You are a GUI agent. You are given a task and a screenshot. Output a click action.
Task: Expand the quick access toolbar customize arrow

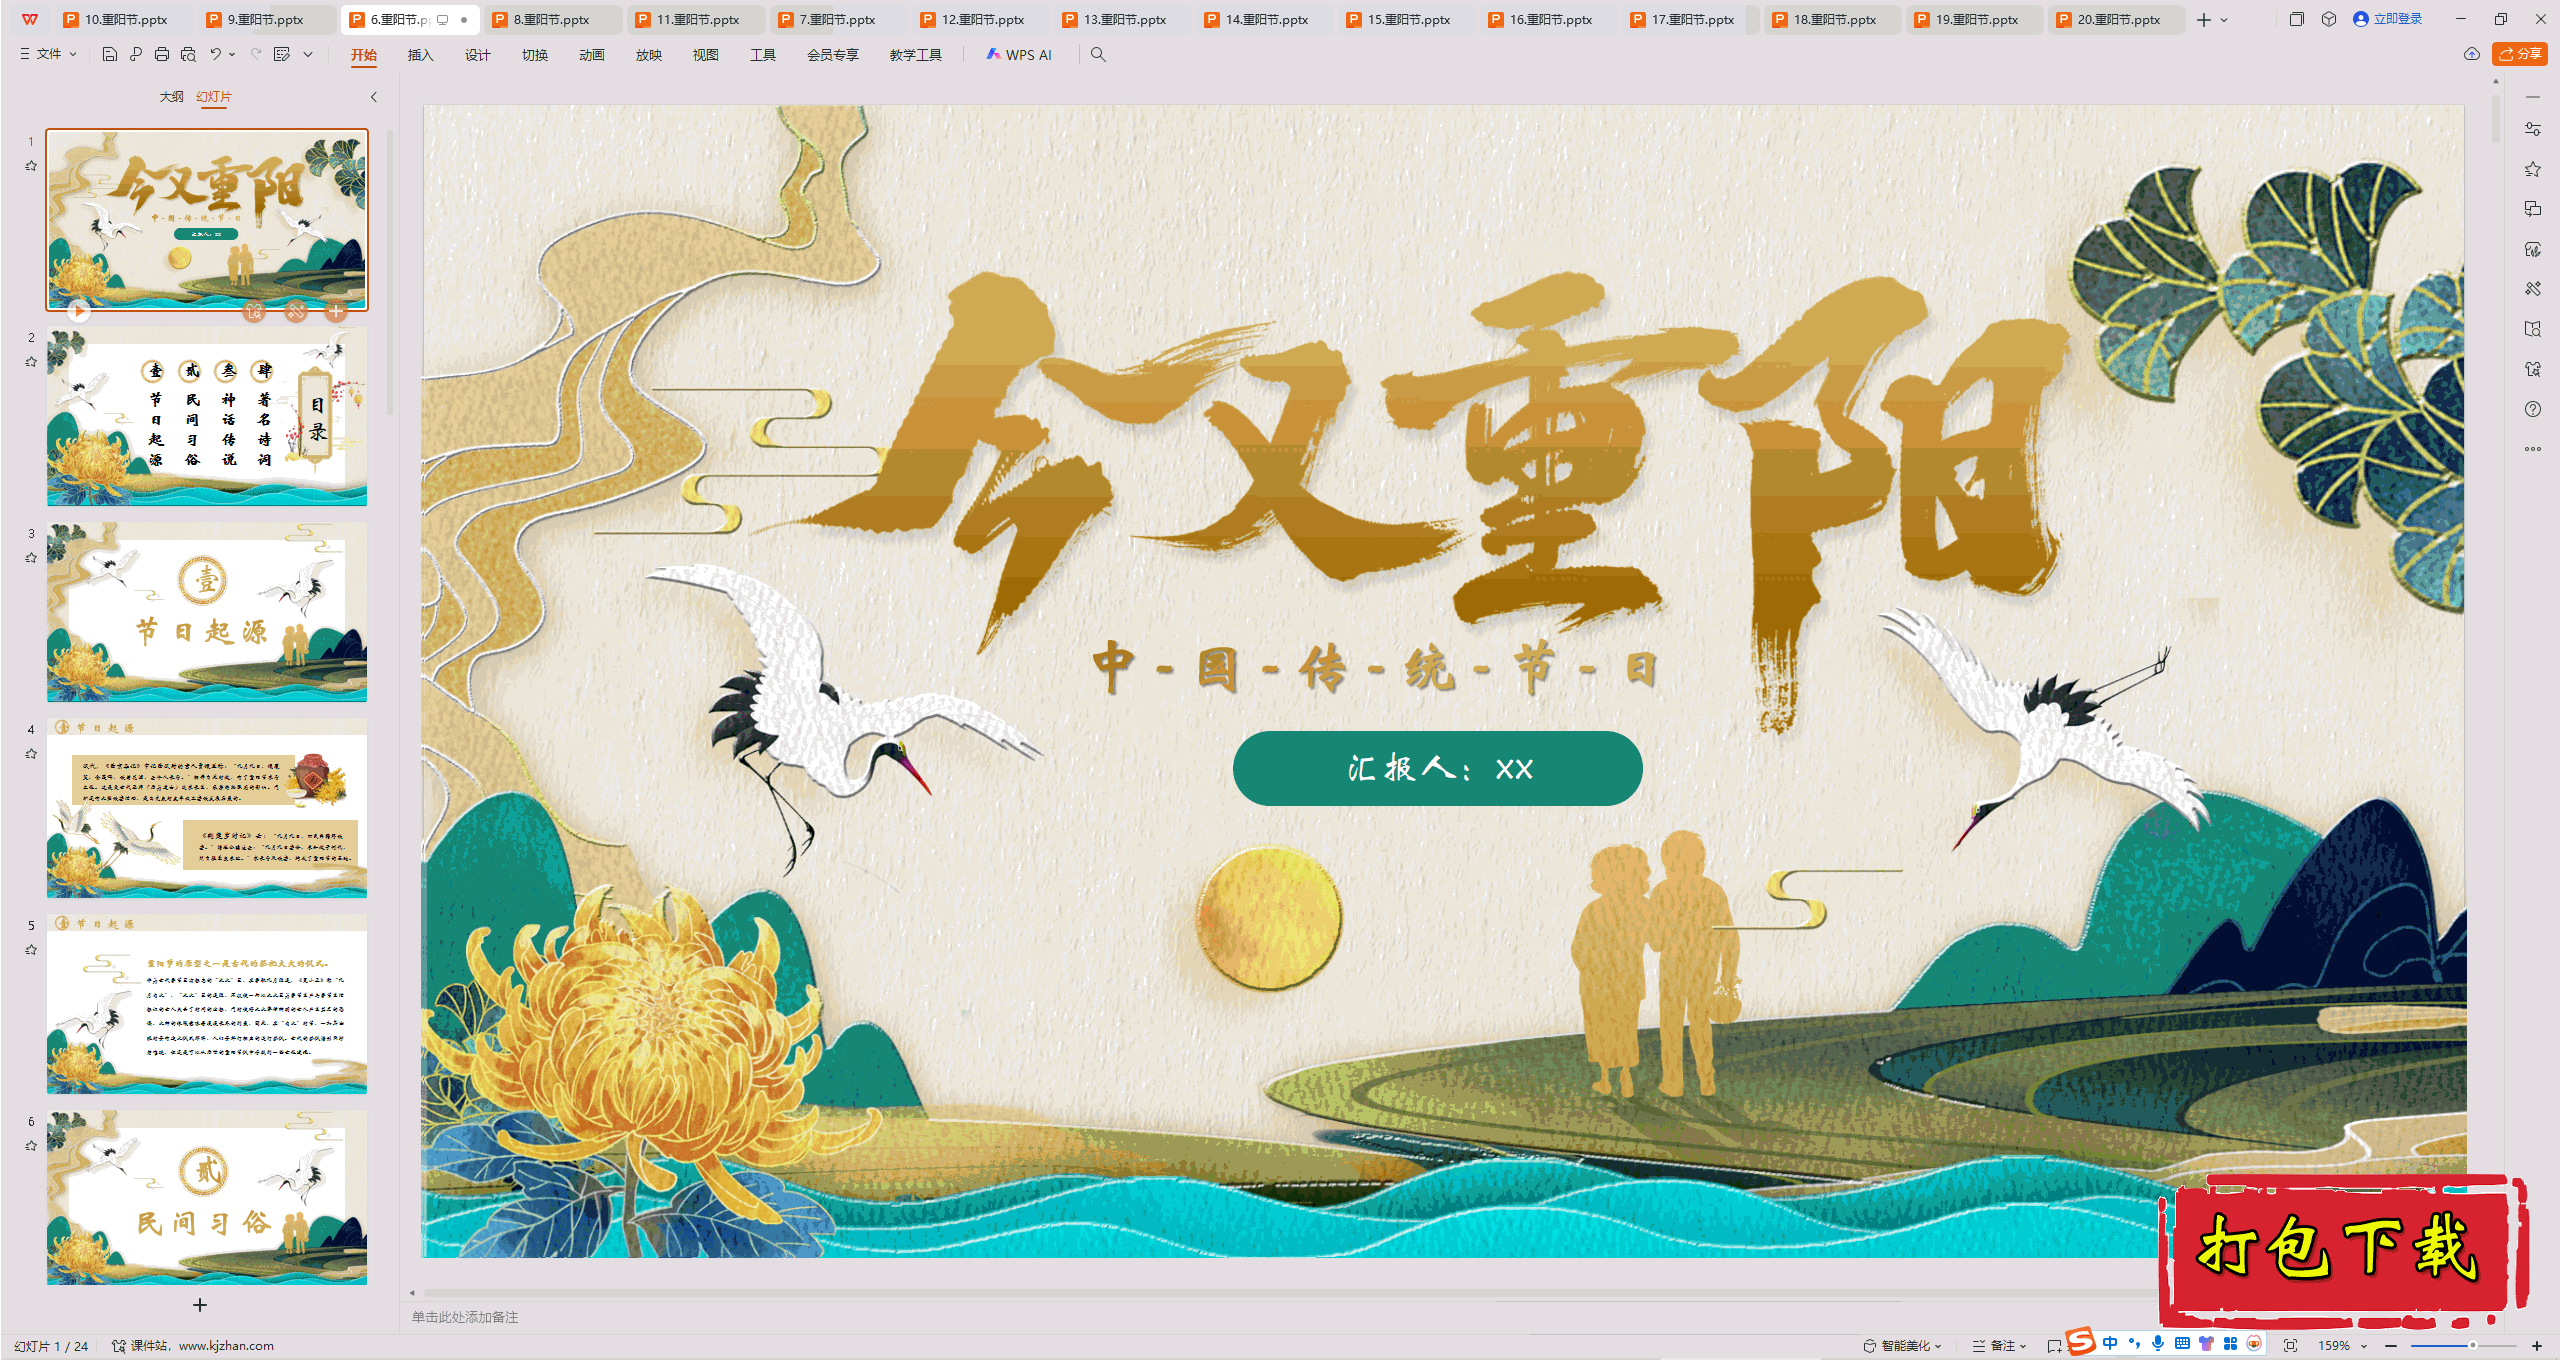coord(308,54)
